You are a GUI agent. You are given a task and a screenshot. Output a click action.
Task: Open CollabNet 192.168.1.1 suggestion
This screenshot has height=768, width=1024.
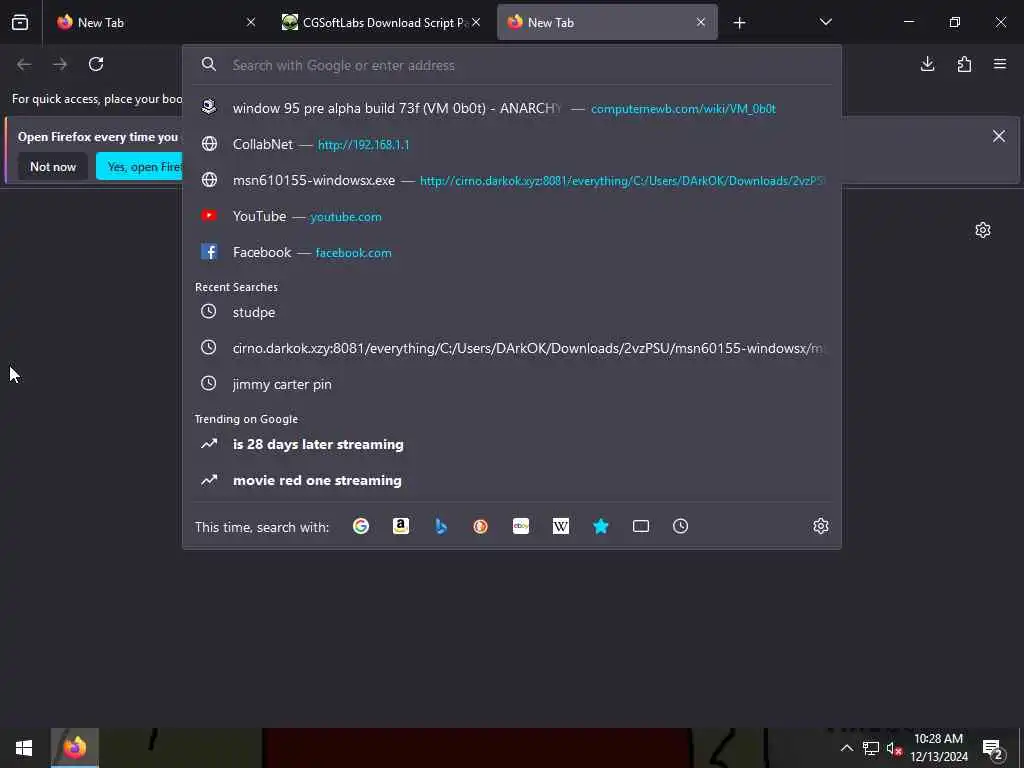click(x=511, y=144)
